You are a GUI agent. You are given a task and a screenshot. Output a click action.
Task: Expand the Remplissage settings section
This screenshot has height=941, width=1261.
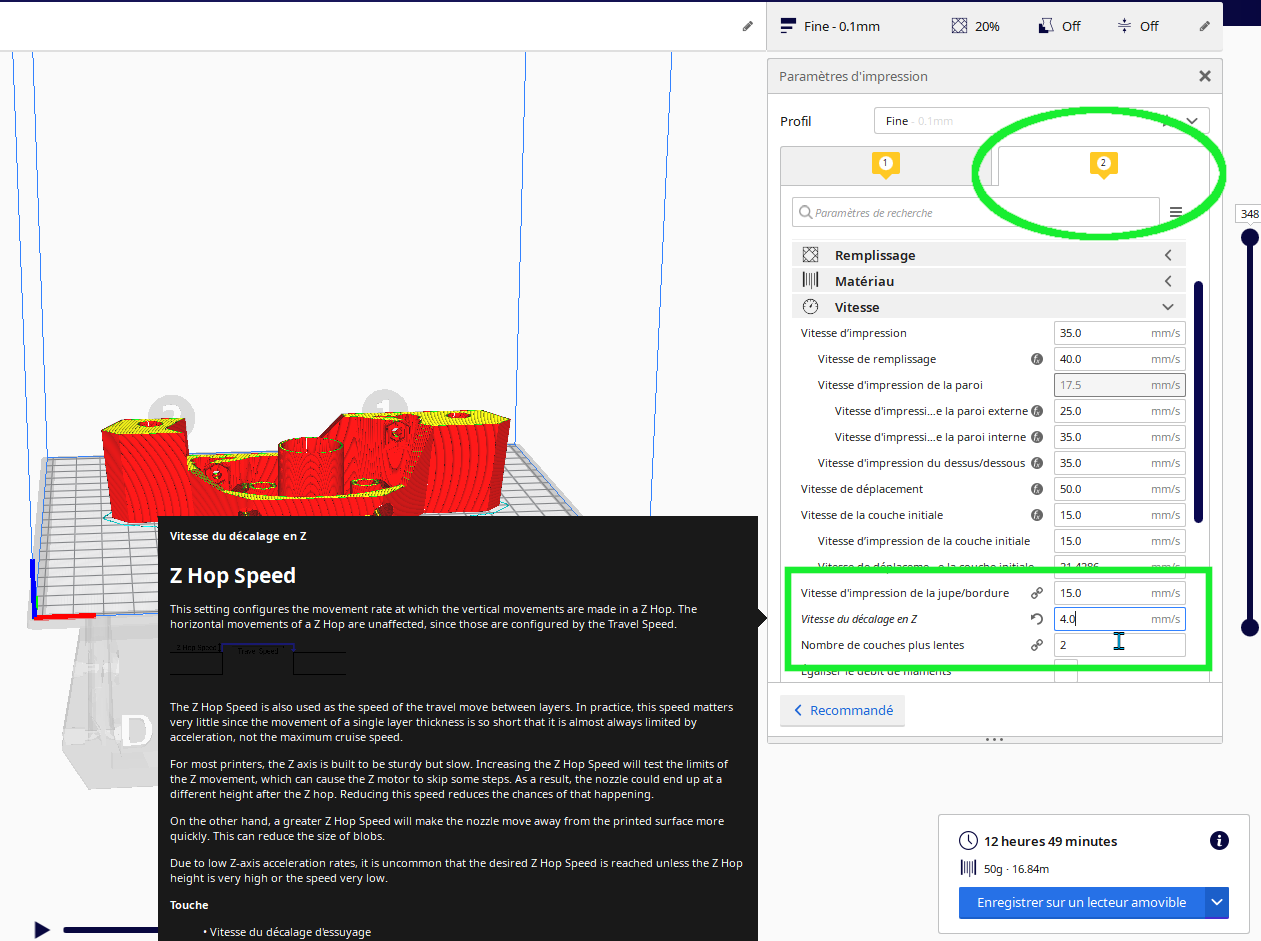pos(1167,255)
